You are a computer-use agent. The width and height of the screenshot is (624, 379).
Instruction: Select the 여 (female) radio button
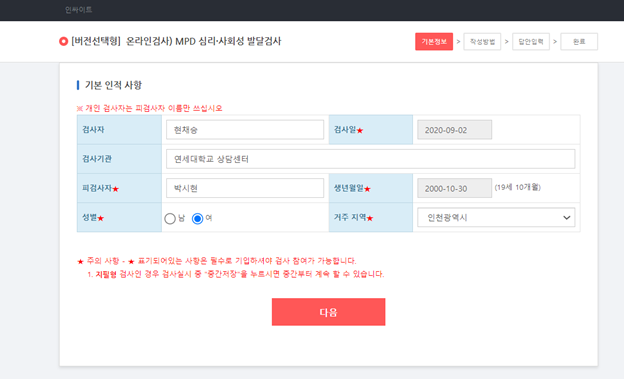tap(197, 219)
